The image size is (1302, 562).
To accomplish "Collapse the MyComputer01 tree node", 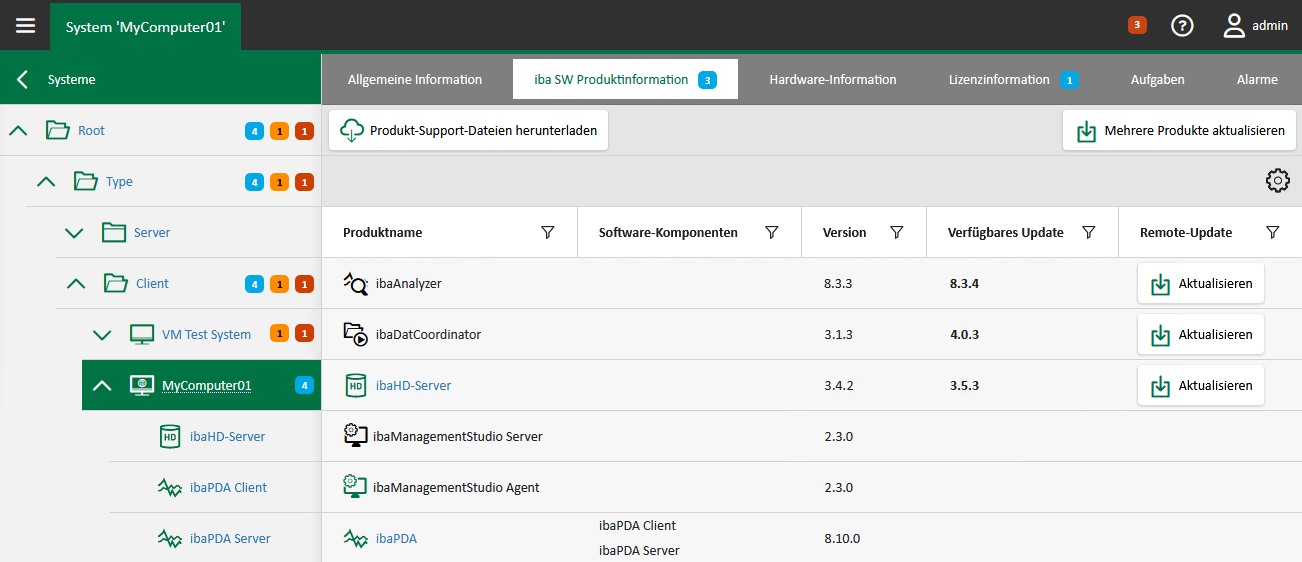I will pyautogui.click(x=102, y=386).
